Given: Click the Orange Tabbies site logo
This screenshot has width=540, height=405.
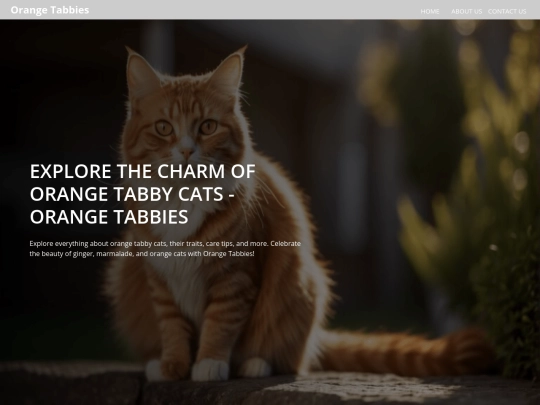Looking at the screenshot, I should click(x=50, y=10).
